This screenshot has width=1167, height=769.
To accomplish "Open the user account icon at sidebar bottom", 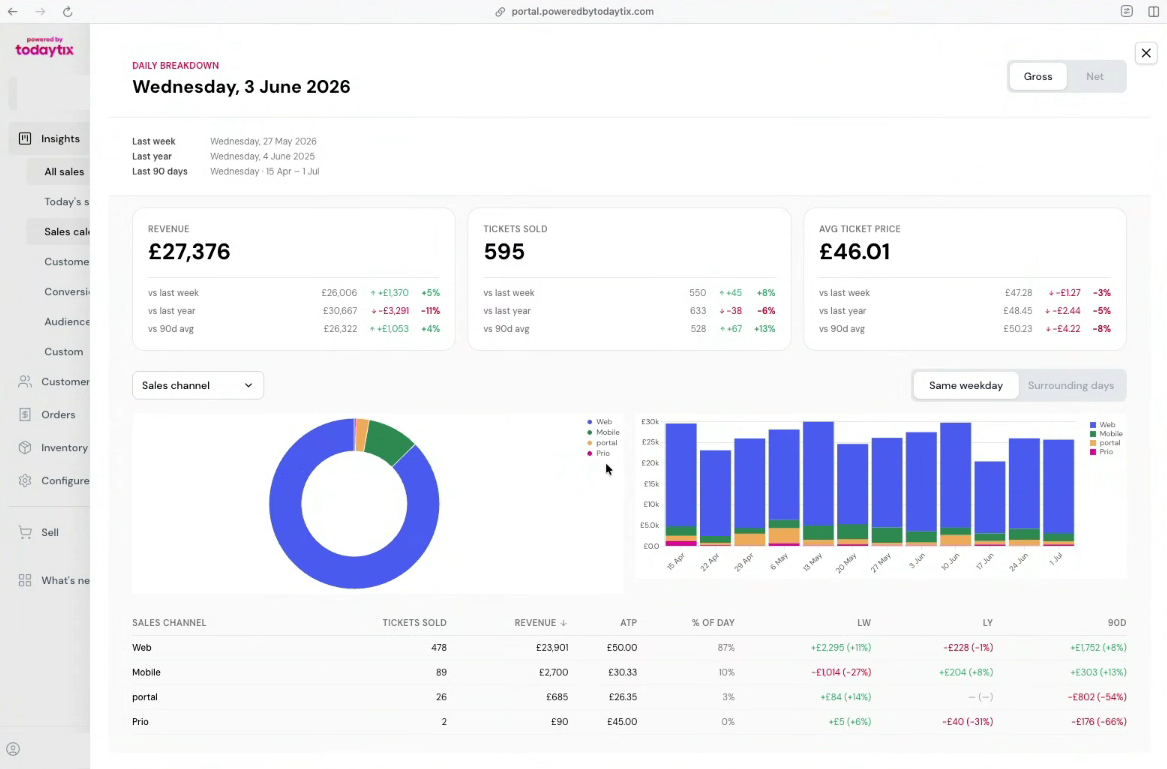I will tap(13, 749).
